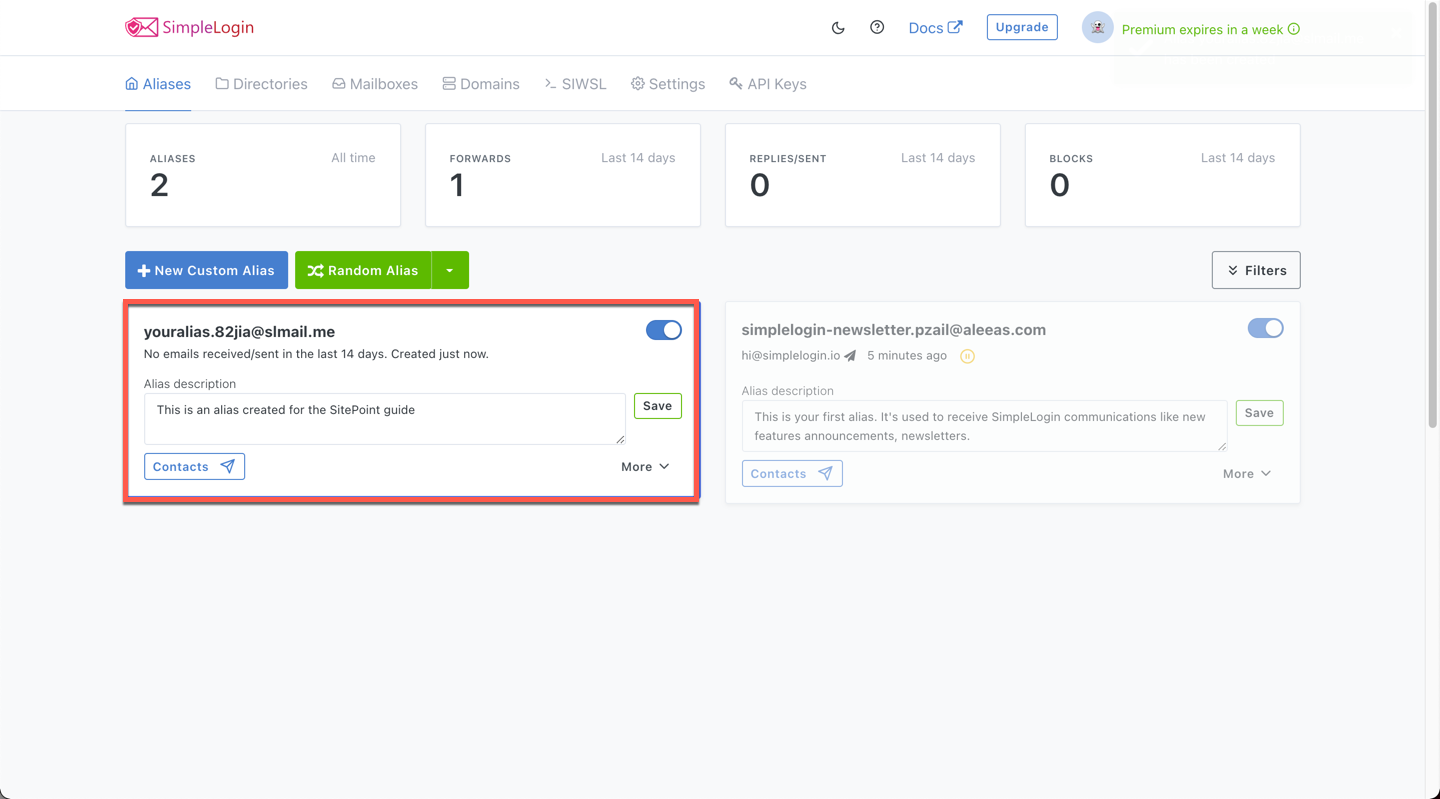1440x799 pixels.
Task: Expand the Random Alias dropdown arrow
Action: coord(450,270)
